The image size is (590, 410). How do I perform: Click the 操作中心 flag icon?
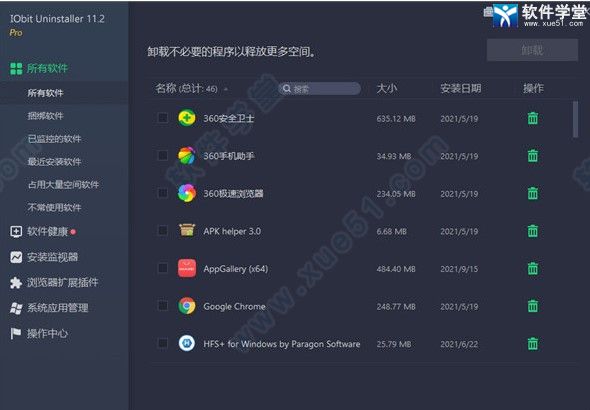(15, 334)
